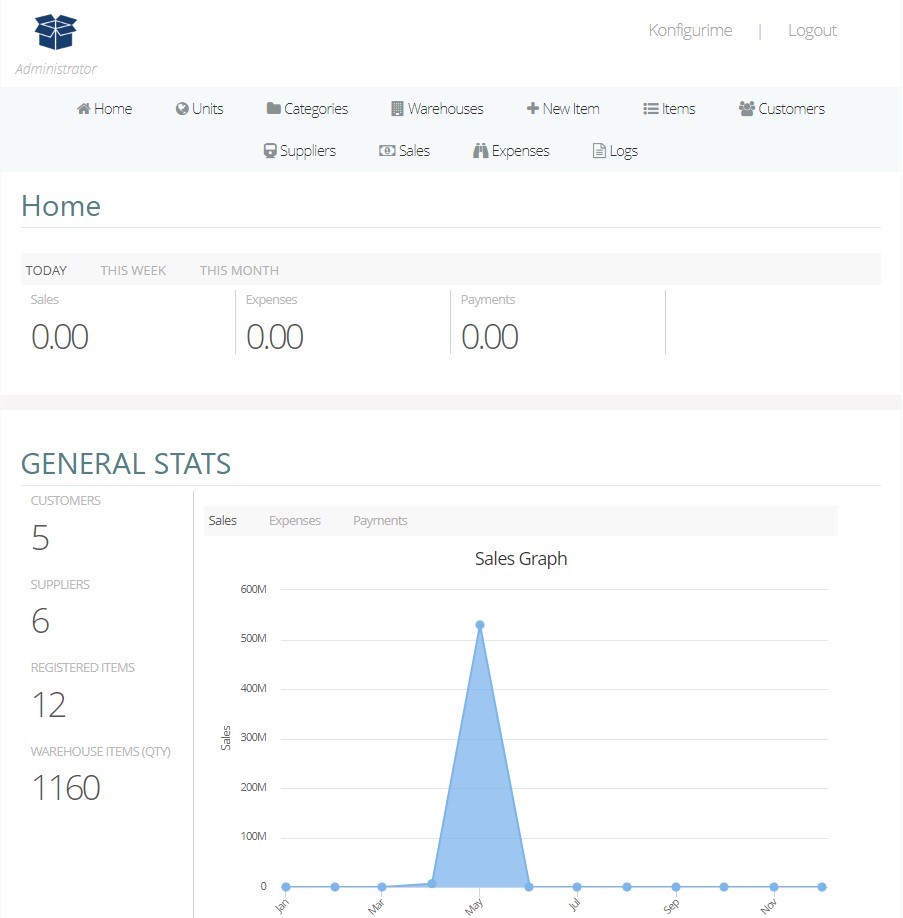Click the Warehouses building icon
The width and height of the screenshot is (903, 918).
[397, 109]
